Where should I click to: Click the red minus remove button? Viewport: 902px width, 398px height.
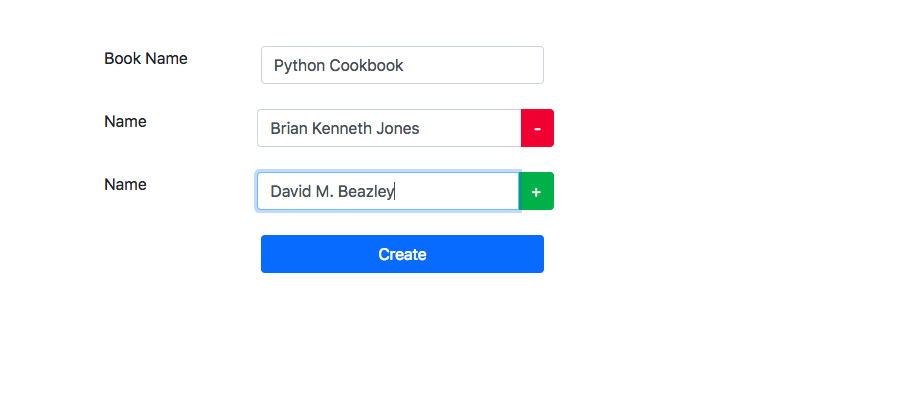[537, 128]
